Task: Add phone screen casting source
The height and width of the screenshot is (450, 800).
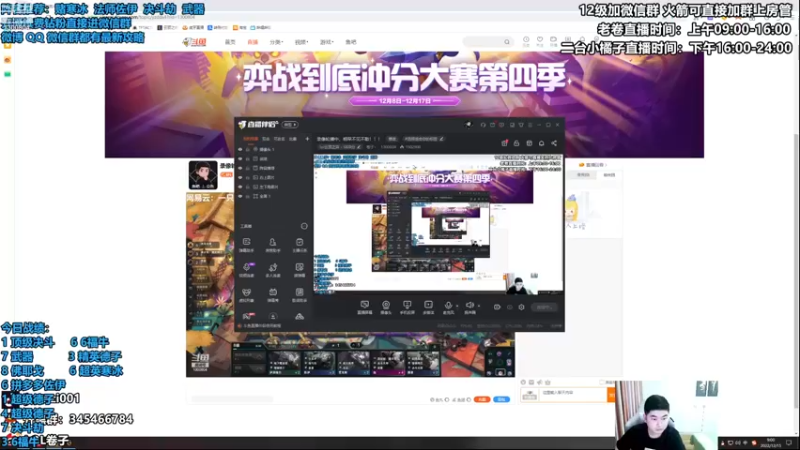Action: (x=407, y=307)
